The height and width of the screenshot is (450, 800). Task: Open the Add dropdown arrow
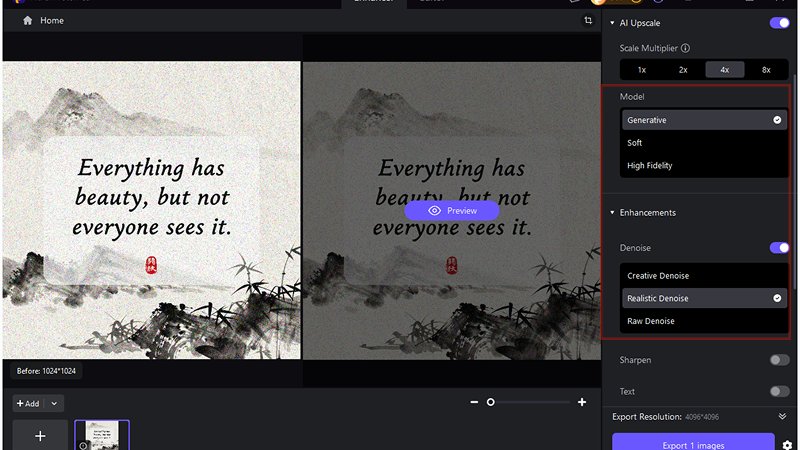[54, 404]
